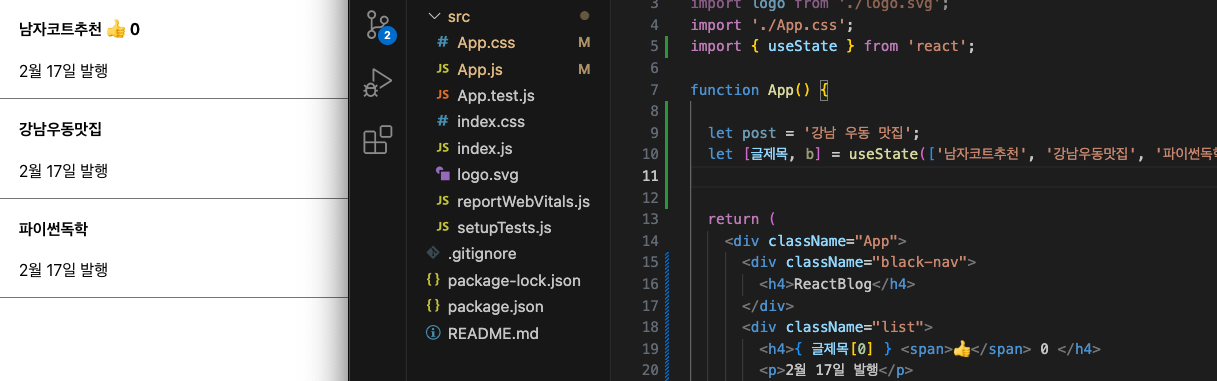Screen dimensions: 1217x381
Task: Click the date under 파이썬독학 post
Action: point(63,270)
